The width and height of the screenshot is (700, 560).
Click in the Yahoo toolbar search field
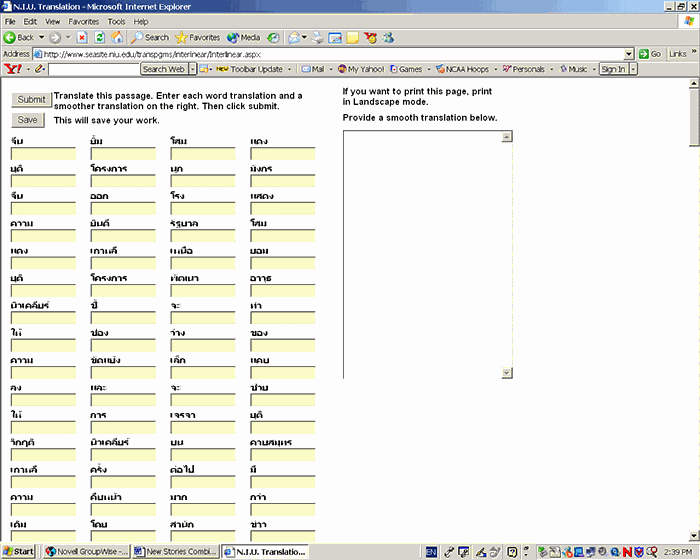pos(94,69)
